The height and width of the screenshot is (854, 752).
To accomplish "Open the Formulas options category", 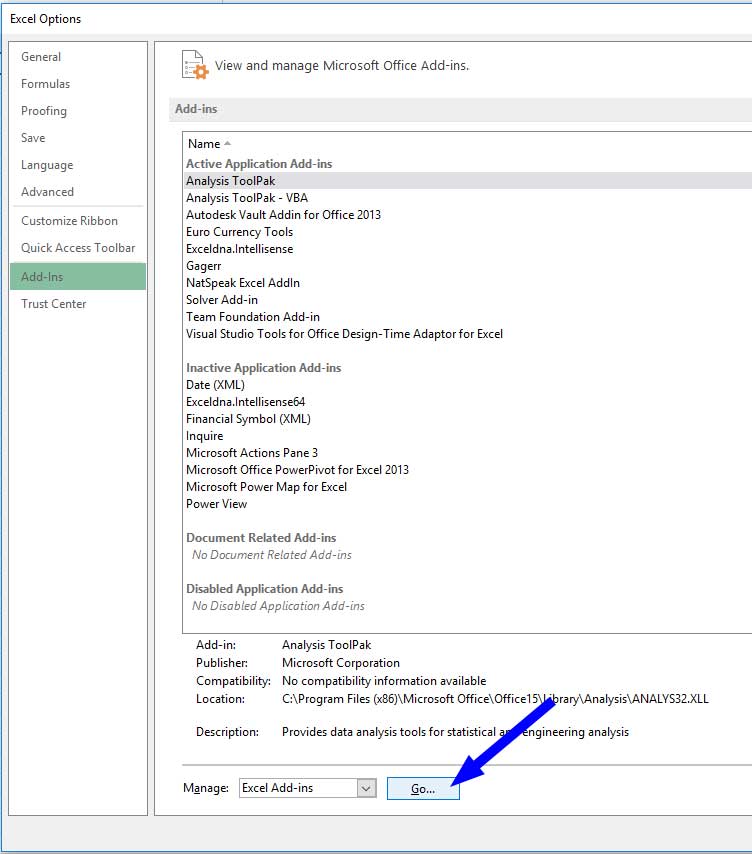I will 78,84.
